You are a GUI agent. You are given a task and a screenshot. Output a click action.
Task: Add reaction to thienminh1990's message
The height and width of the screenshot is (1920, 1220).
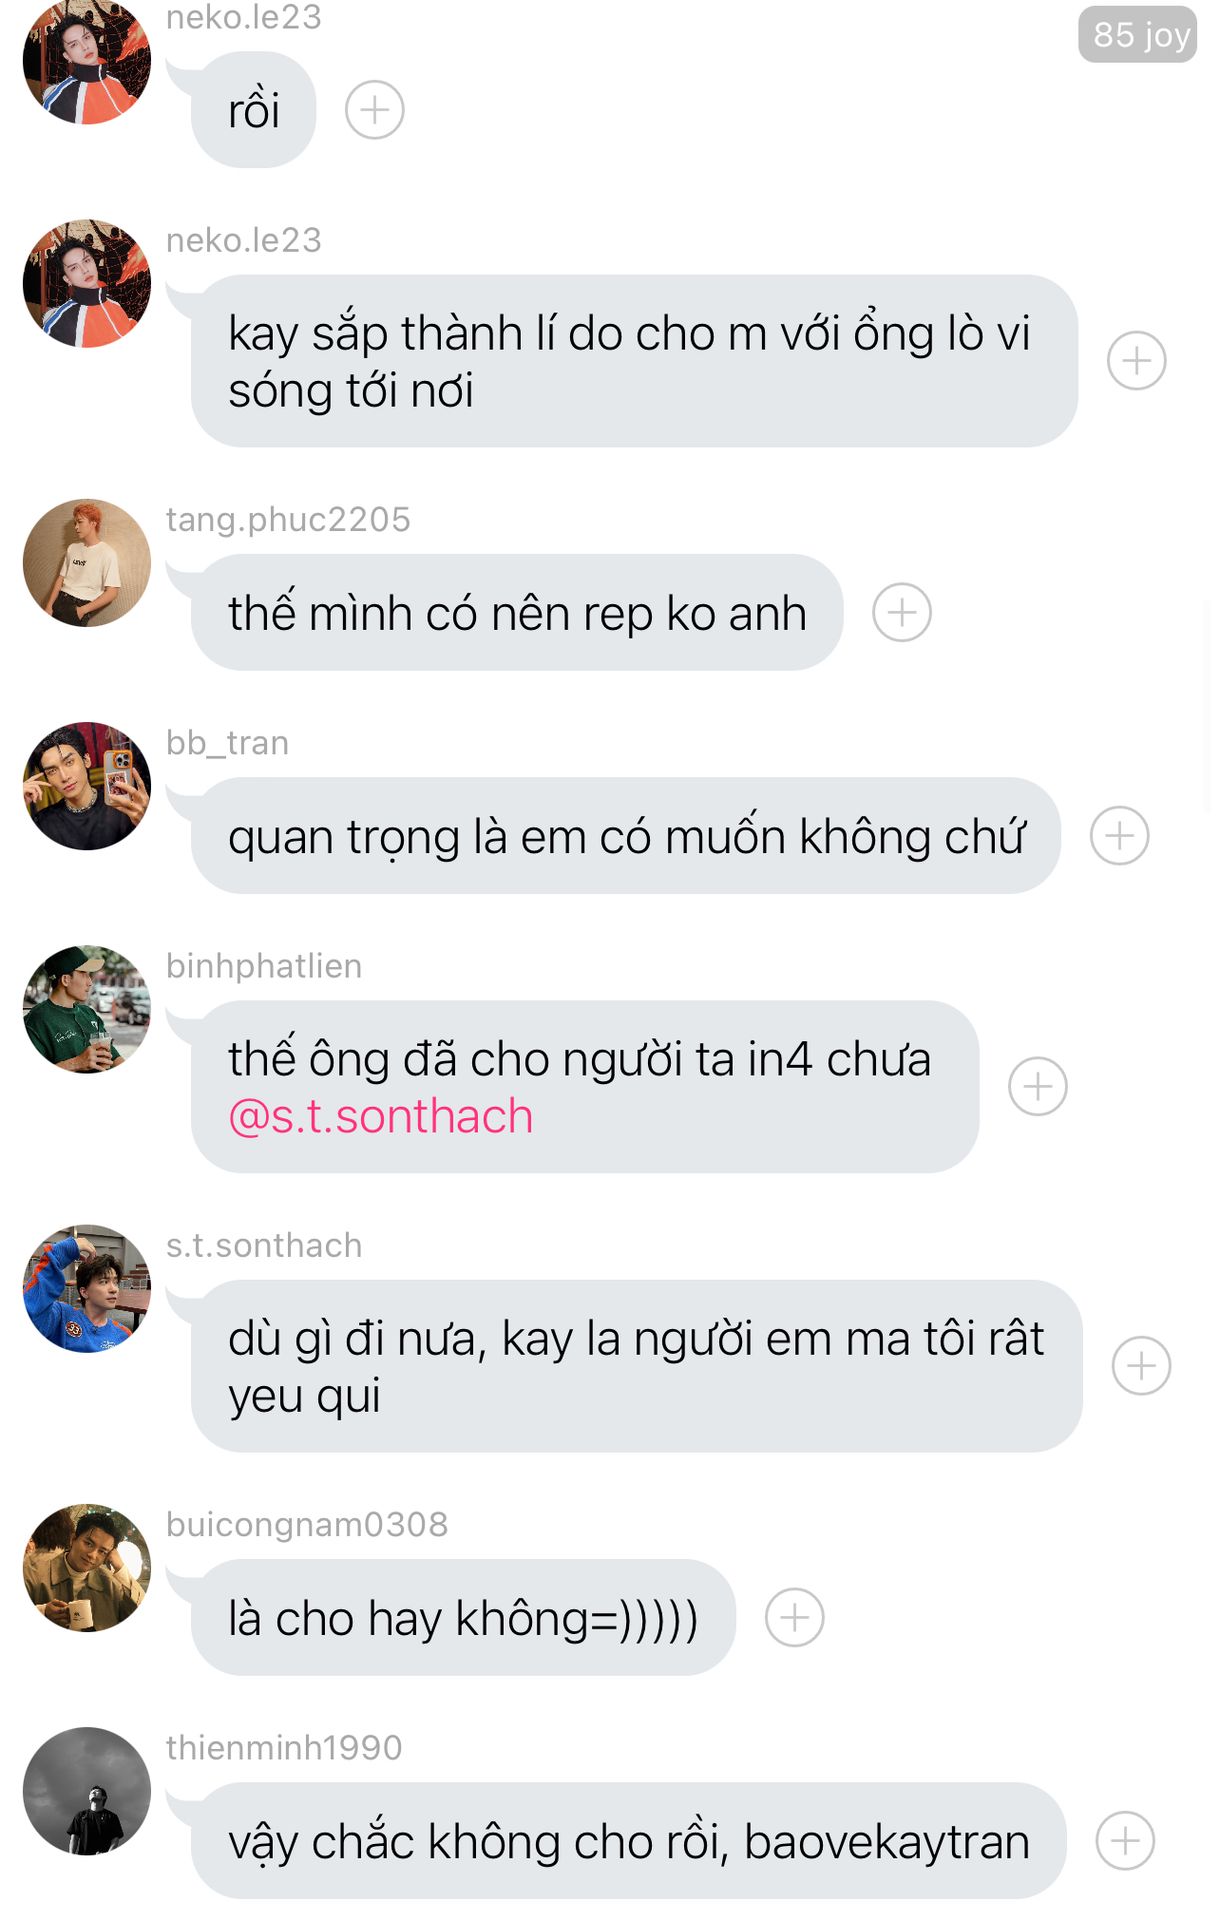1125,1841
